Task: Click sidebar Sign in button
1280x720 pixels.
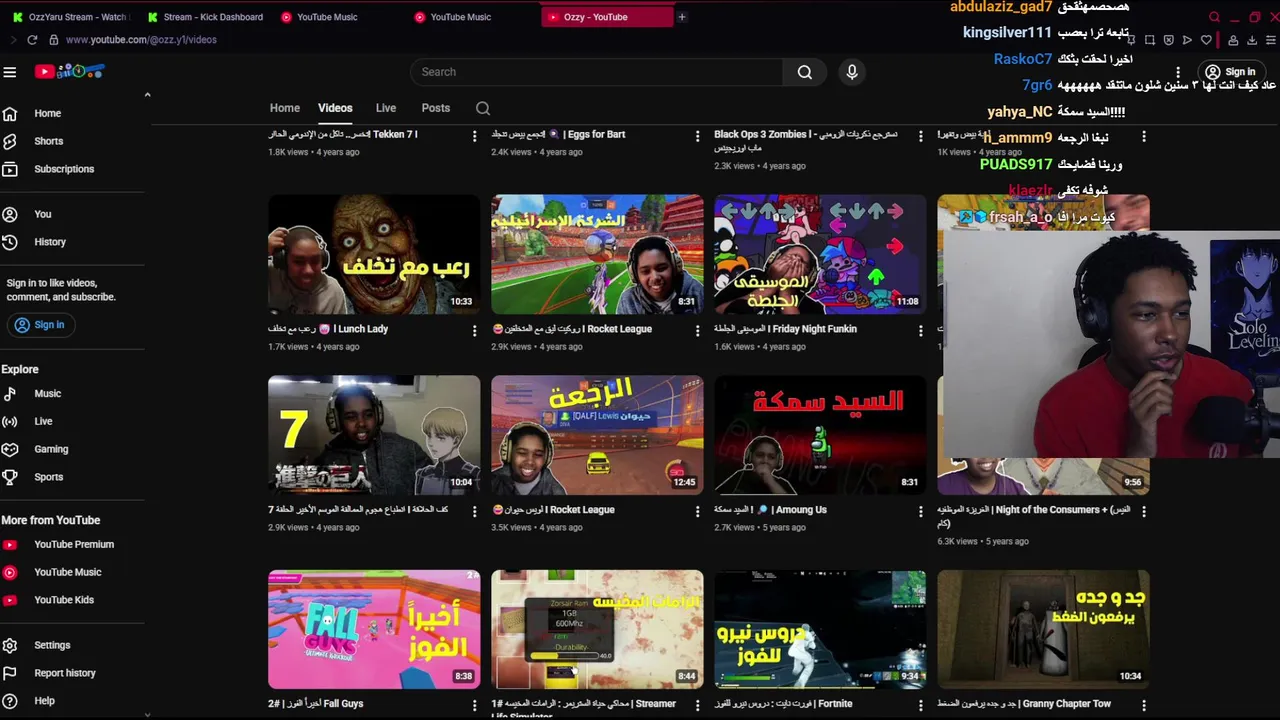Action: coord(40,325)
